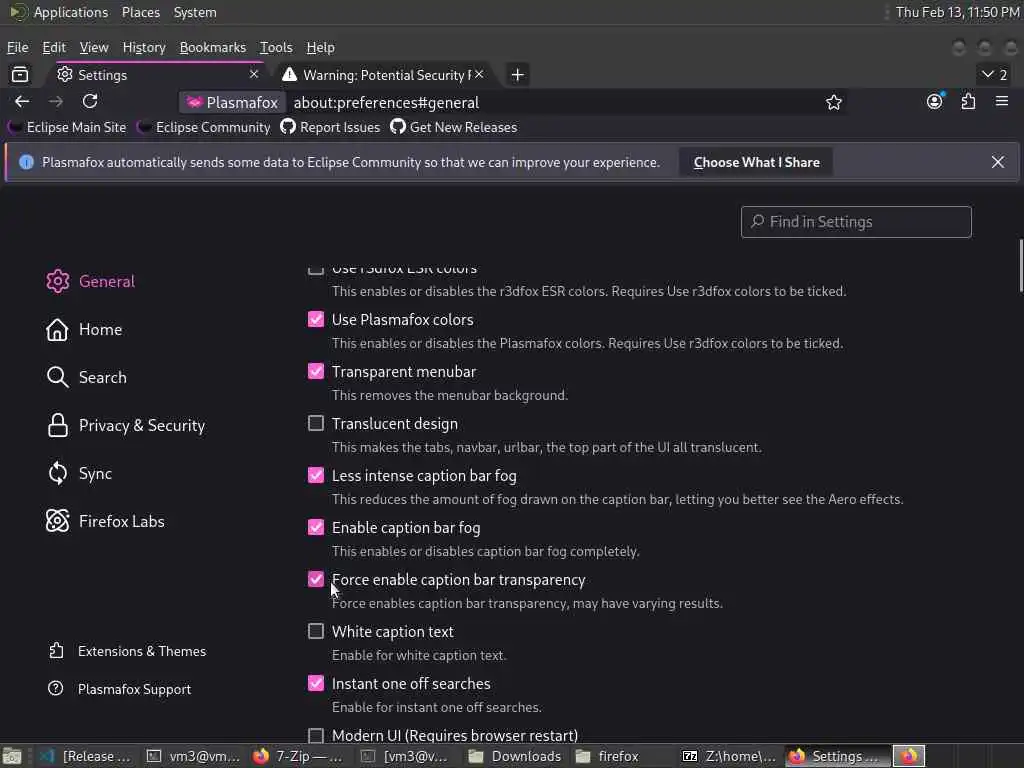Screen dimensions: 1024x768
Task: Switch to Downloads folder in taskbar
Action: (515, 756)
